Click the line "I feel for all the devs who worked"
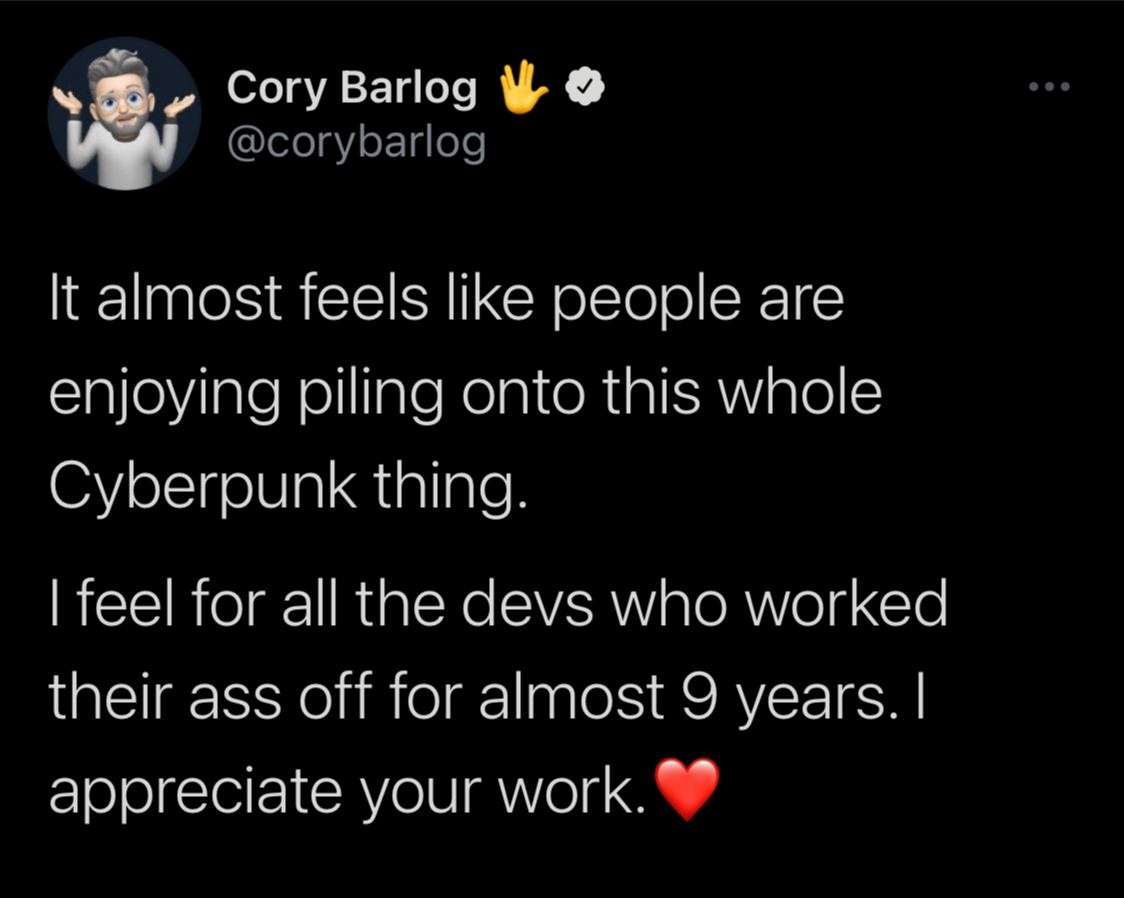 tap(497, 603)
